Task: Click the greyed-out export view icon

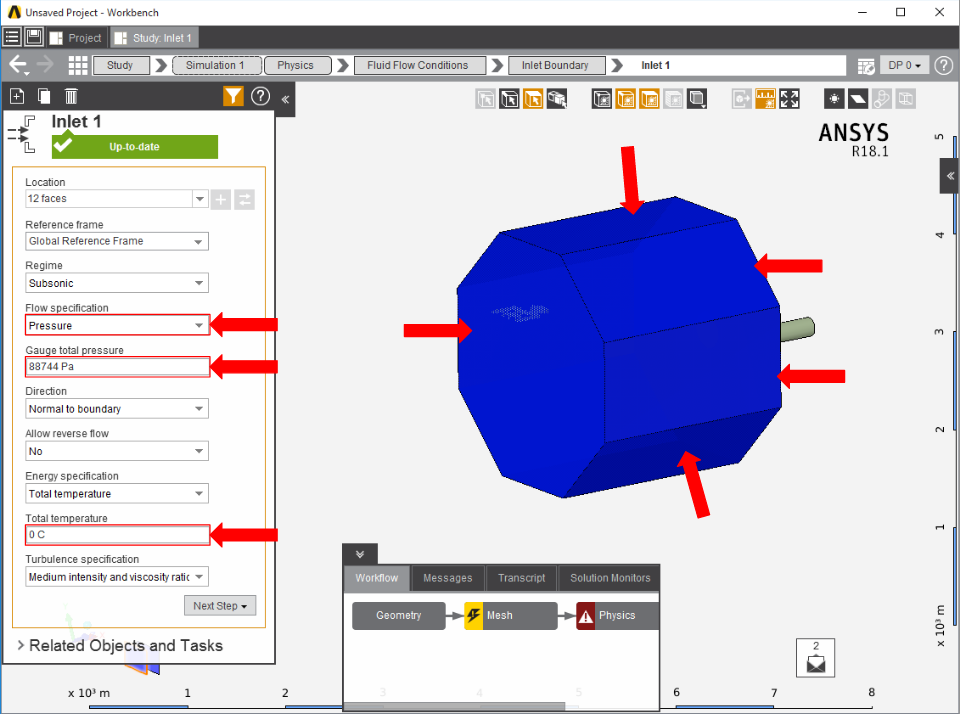Action: (x=741, y=99)
